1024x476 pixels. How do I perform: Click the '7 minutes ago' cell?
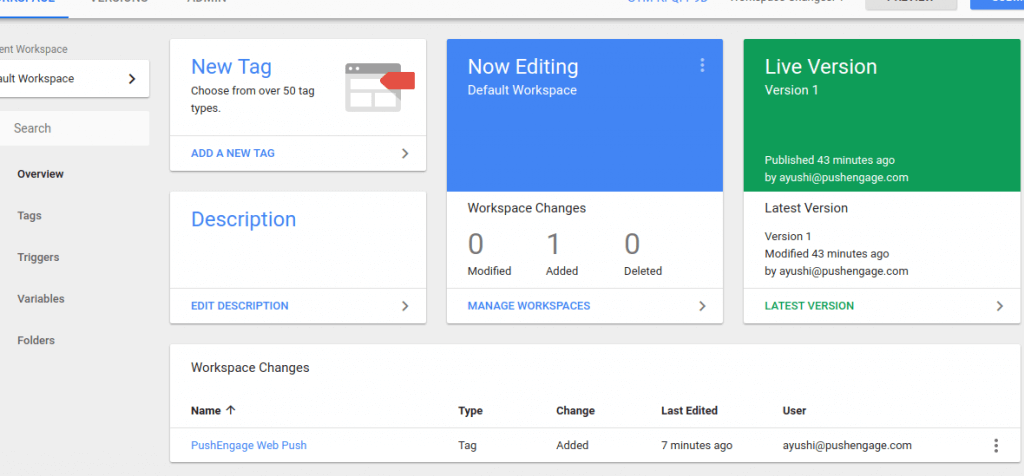tap(697, 445)
